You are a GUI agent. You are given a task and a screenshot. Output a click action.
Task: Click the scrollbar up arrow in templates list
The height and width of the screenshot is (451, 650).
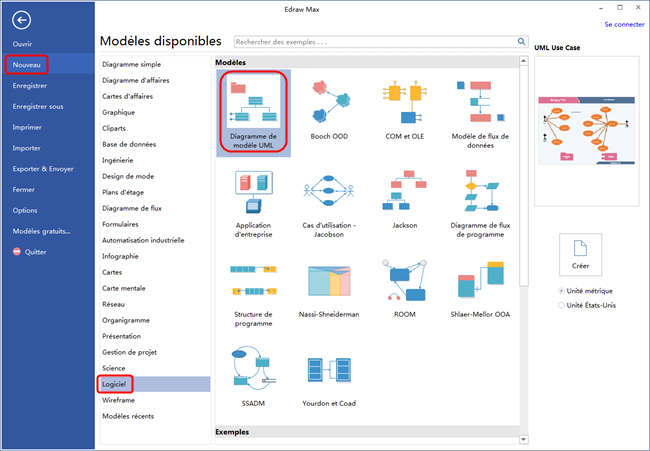pyautogui.click(x=524, y=61)
